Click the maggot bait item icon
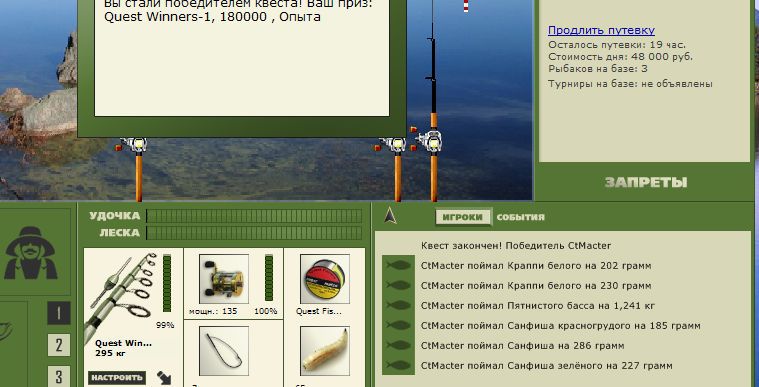This screenshot has height=387, width=759. pyautogui.click(x=325, y=351)
